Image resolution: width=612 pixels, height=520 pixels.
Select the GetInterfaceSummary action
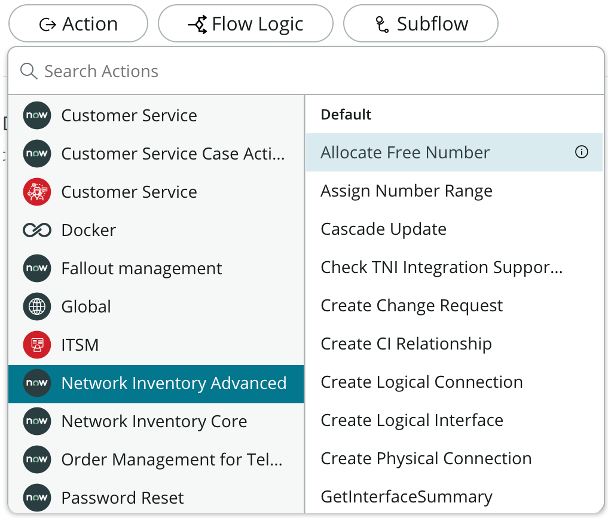click(454, 496)
